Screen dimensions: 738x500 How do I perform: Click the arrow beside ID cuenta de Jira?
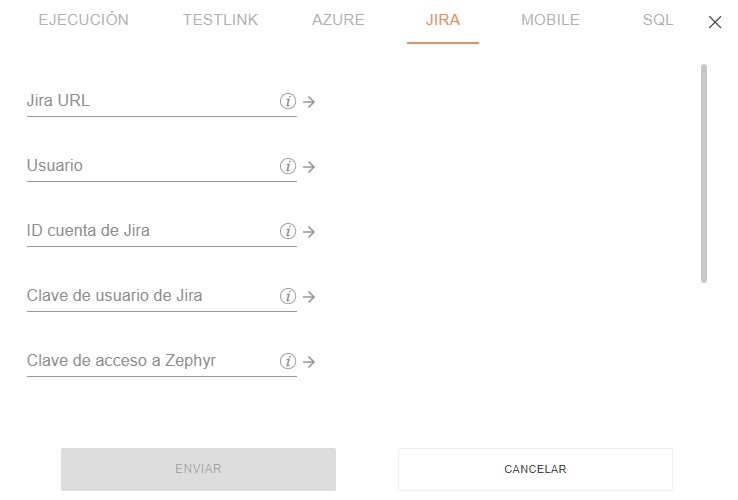click(309, 232)
